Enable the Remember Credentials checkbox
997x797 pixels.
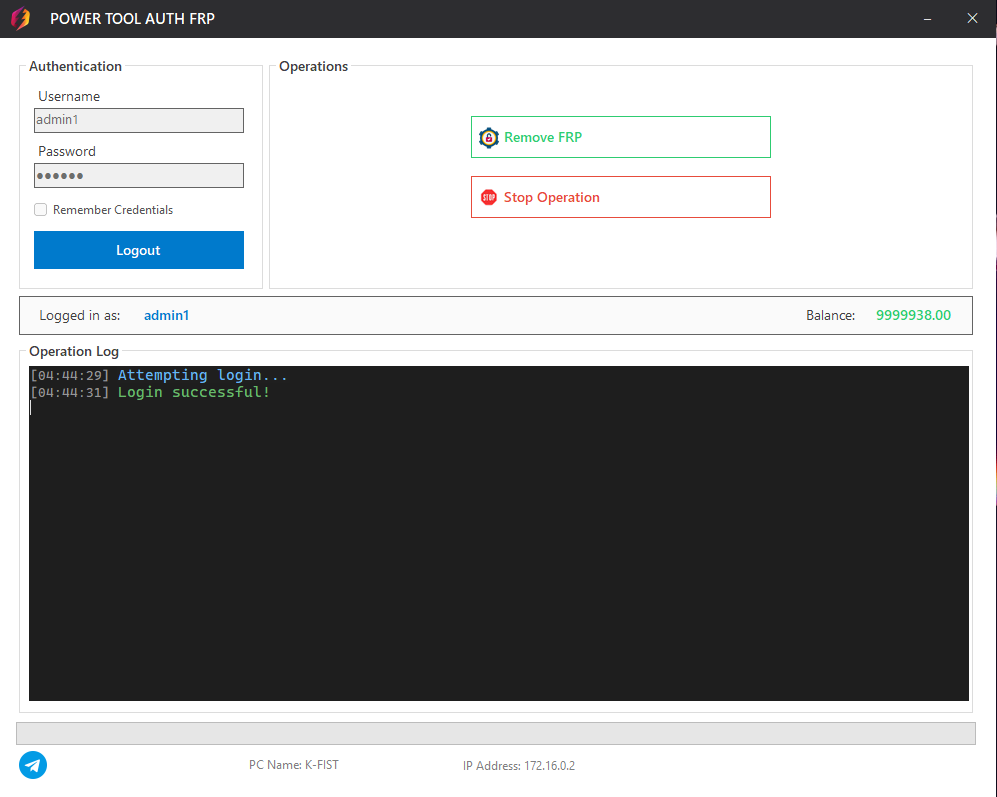(x=40, y=209)
